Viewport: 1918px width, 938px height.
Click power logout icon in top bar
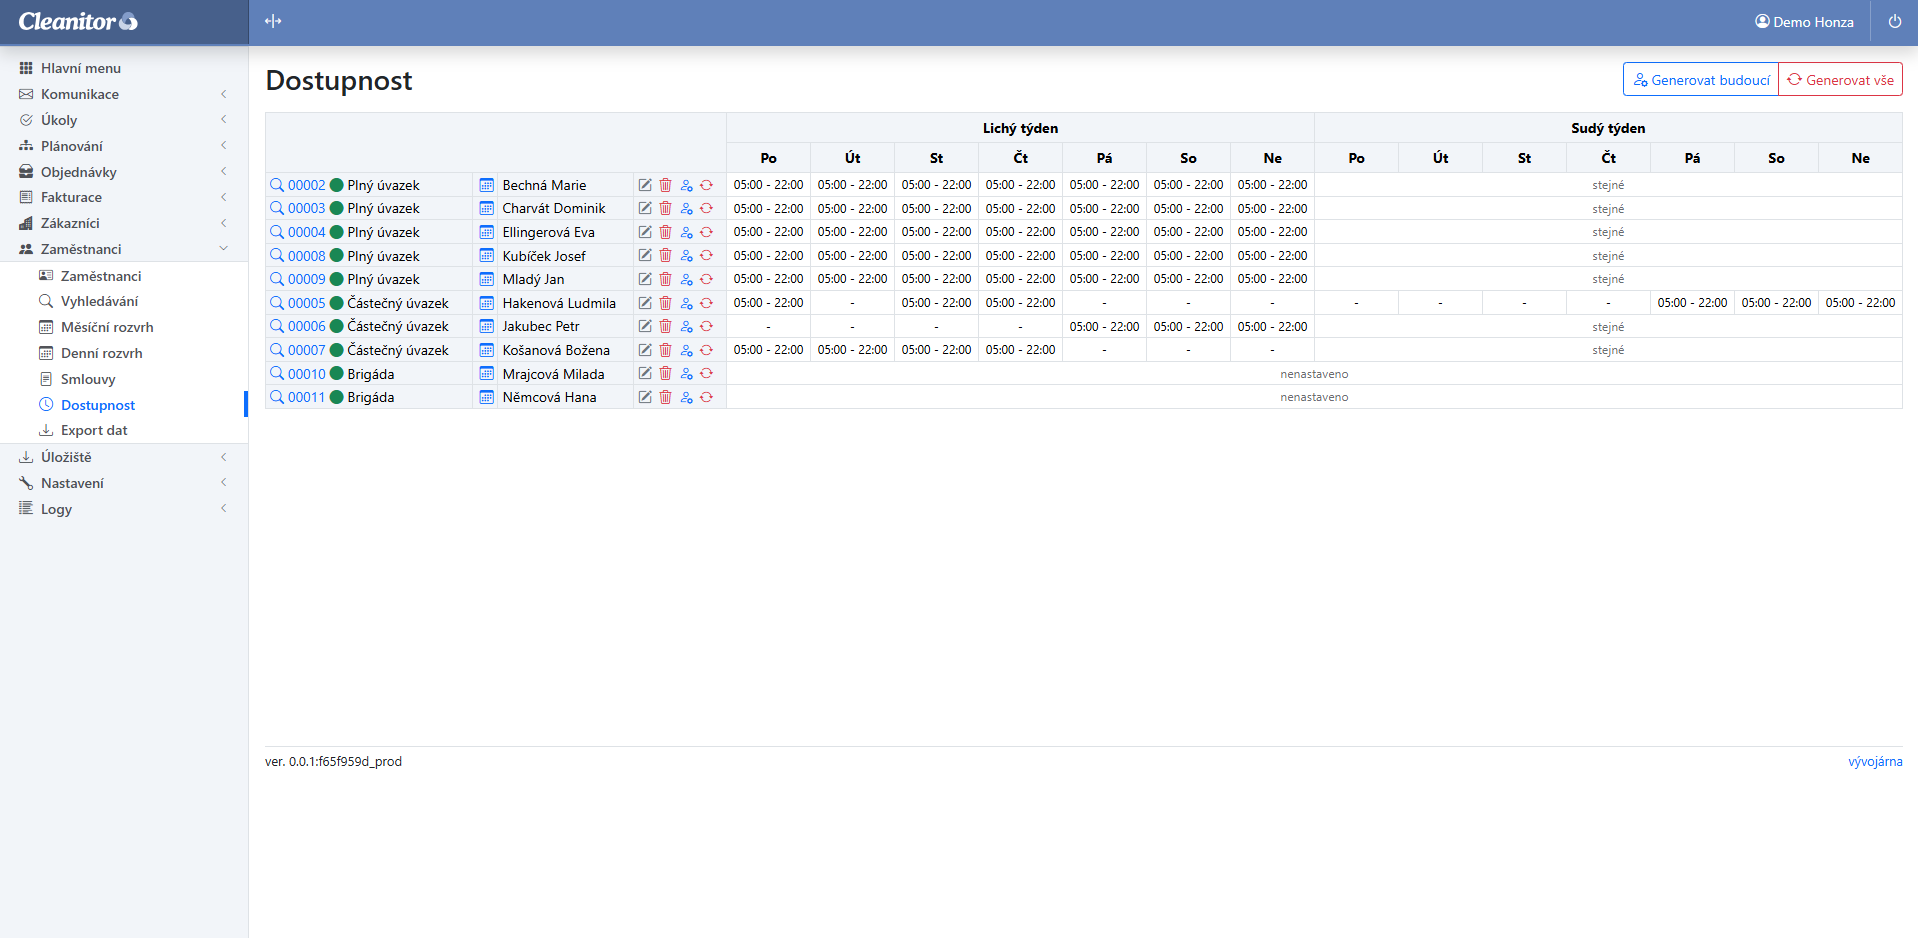[x=1894, y=22]
